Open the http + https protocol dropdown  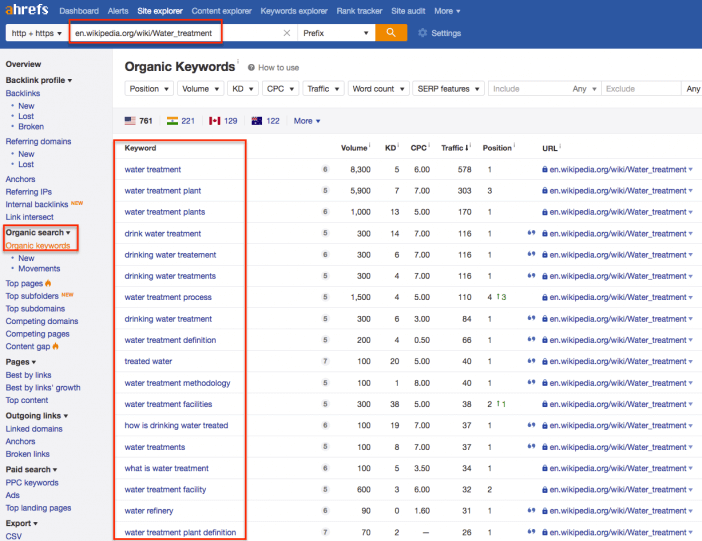(x=36, y=33)
